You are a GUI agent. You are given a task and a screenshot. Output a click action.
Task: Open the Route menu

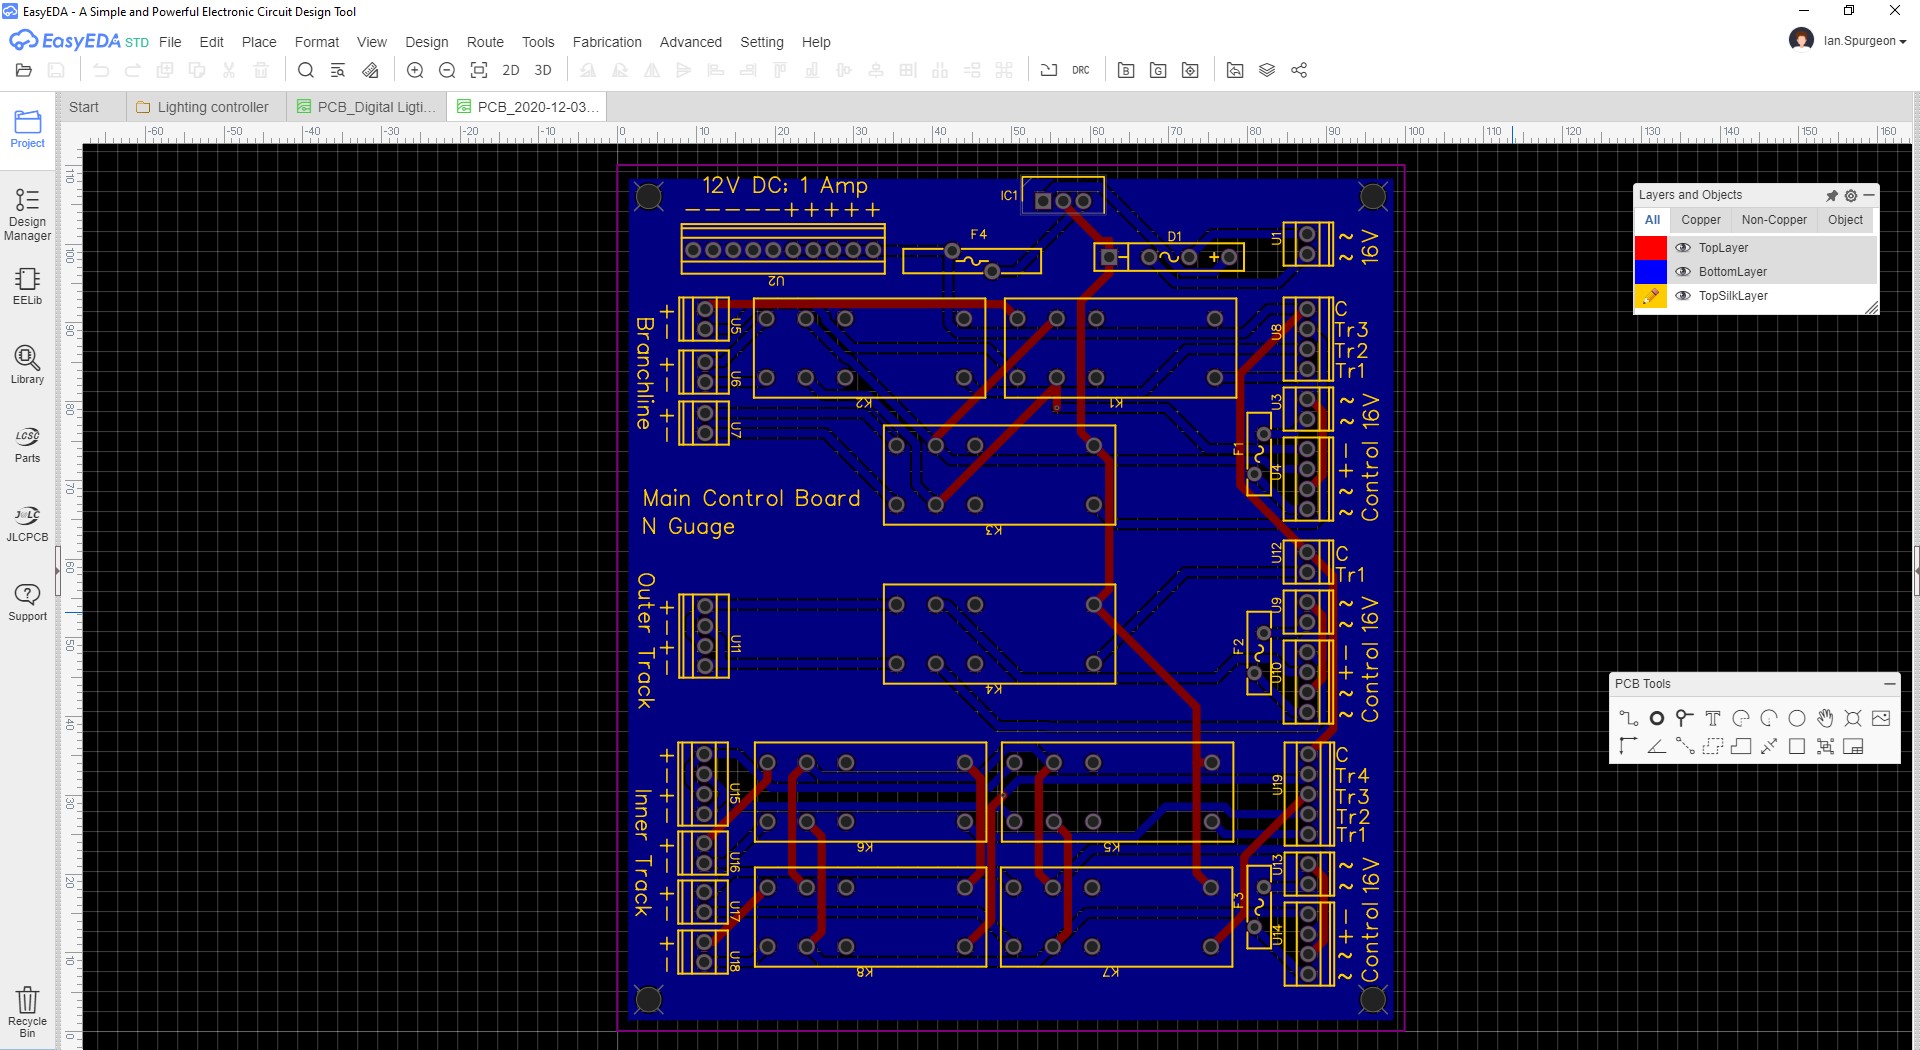point(485,42)
